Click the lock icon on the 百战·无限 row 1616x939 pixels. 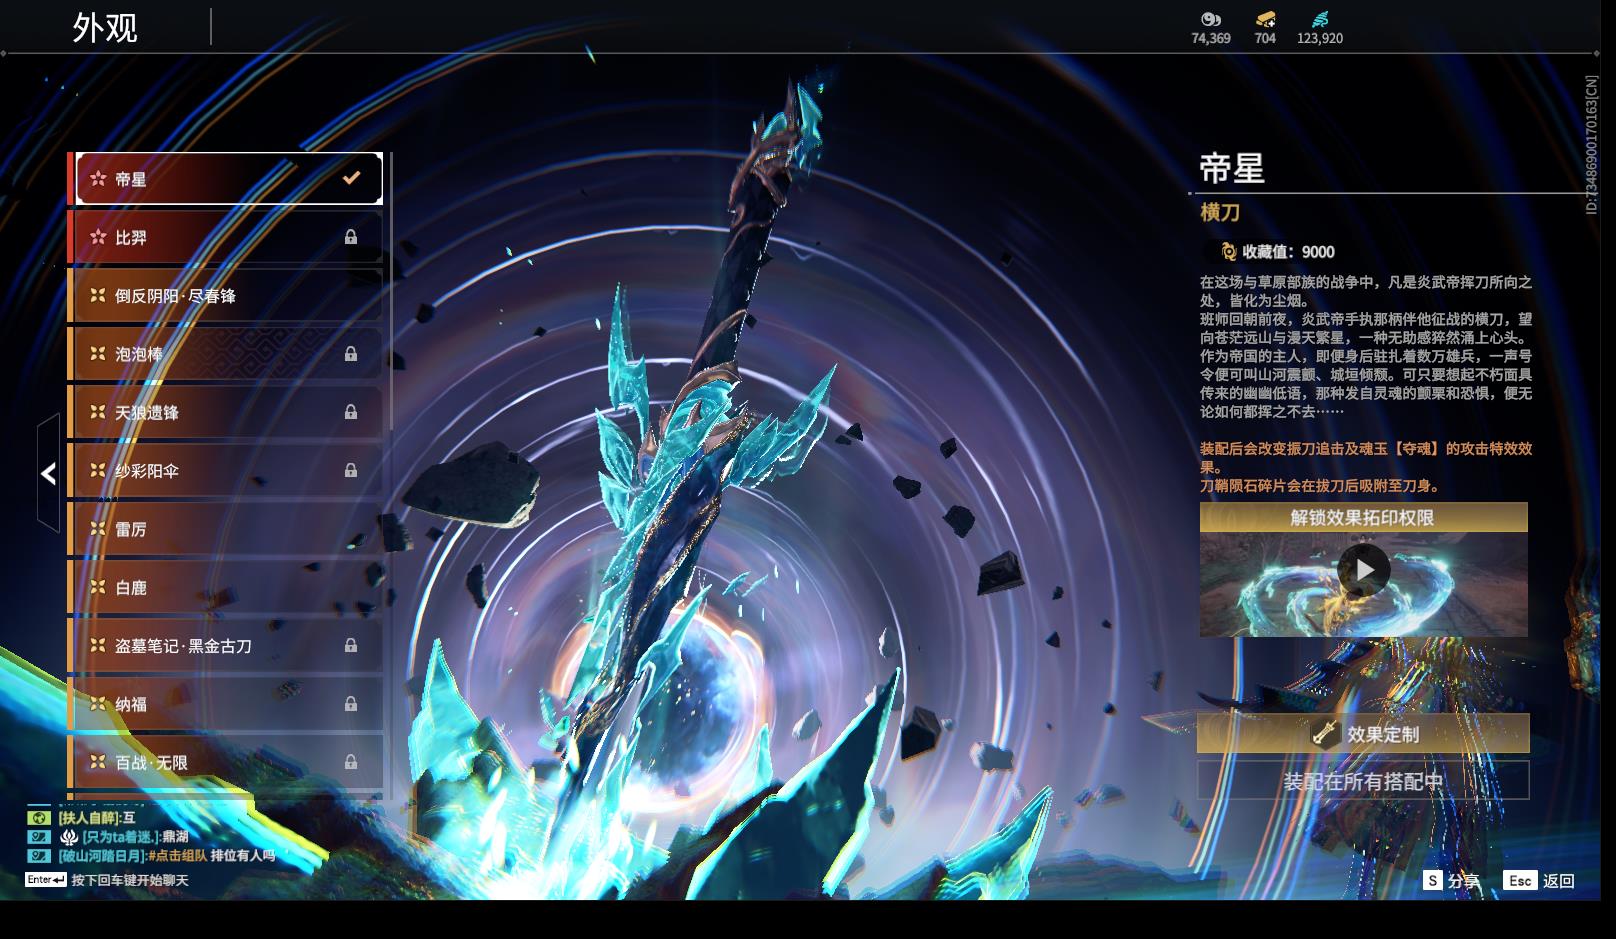(x=351, y=761)
